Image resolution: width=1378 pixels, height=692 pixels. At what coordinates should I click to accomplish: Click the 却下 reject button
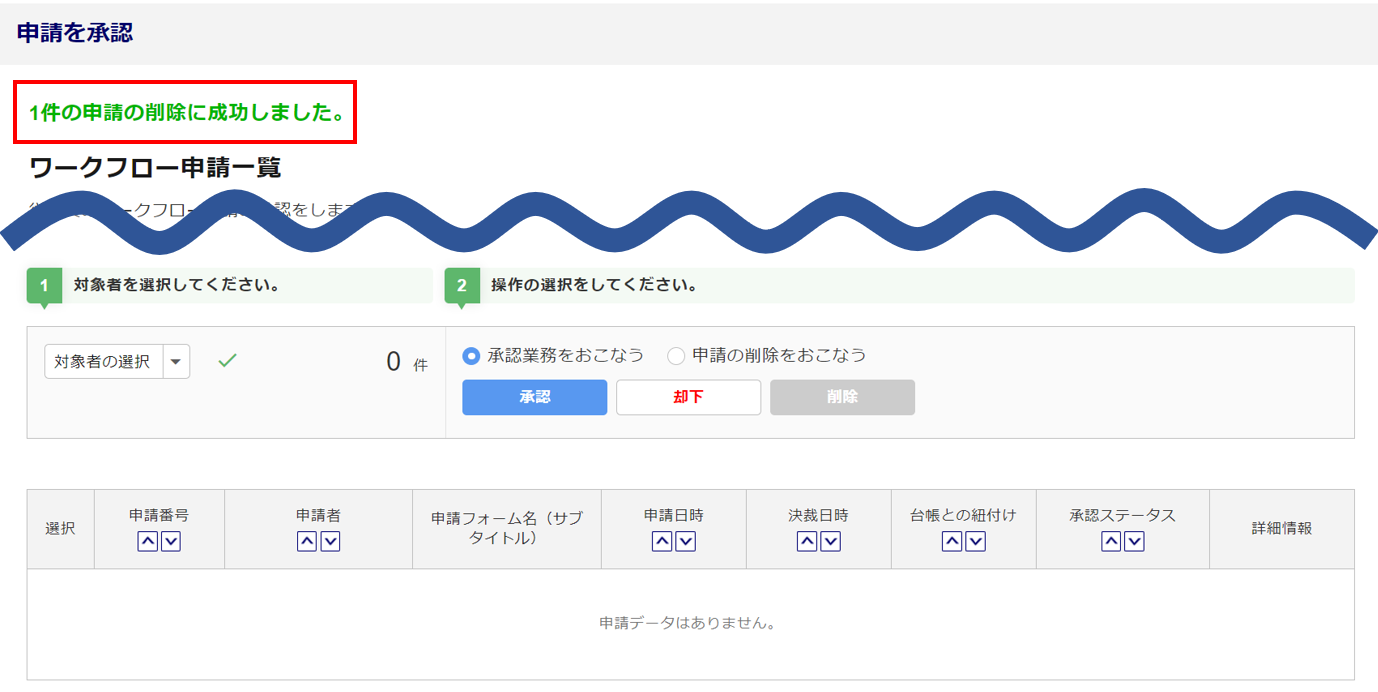click(x=688, y=397)
